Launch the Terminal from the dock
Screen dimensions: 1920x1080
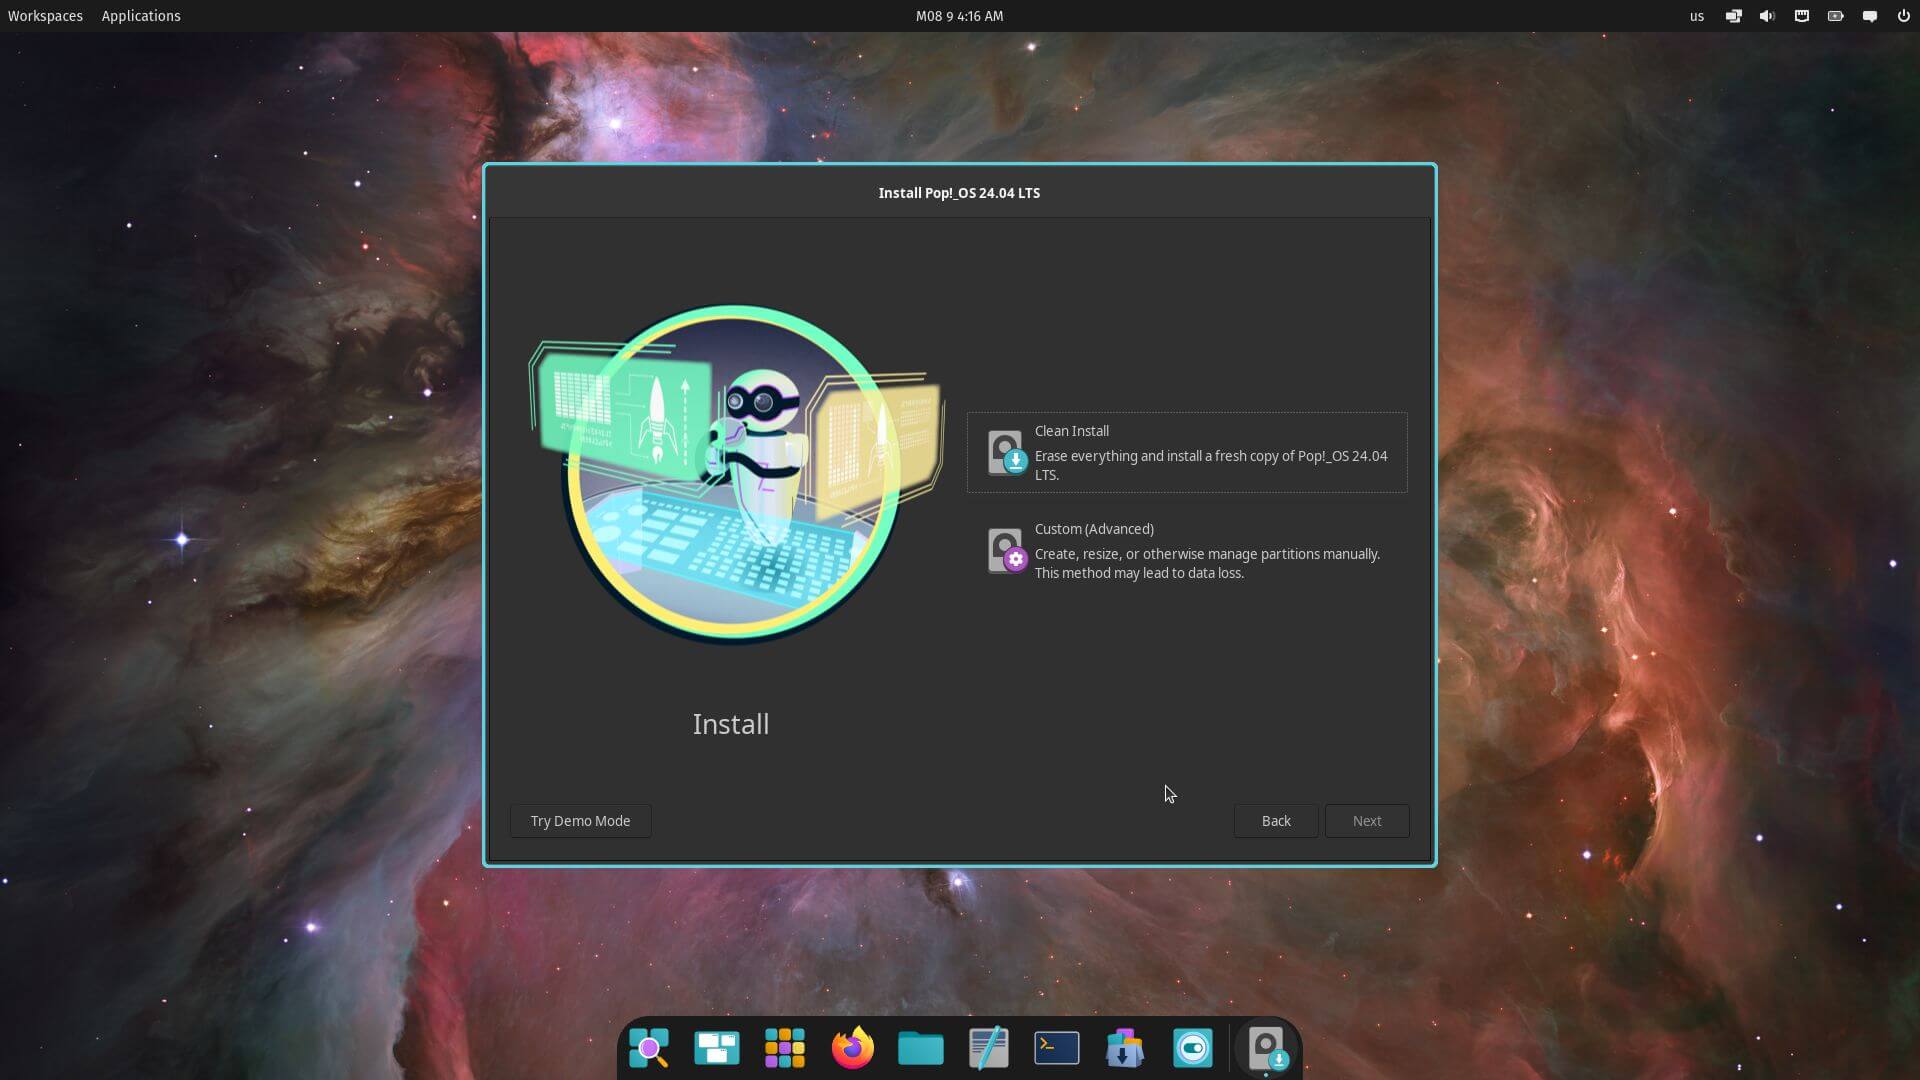click(x=1057, y=1048)
